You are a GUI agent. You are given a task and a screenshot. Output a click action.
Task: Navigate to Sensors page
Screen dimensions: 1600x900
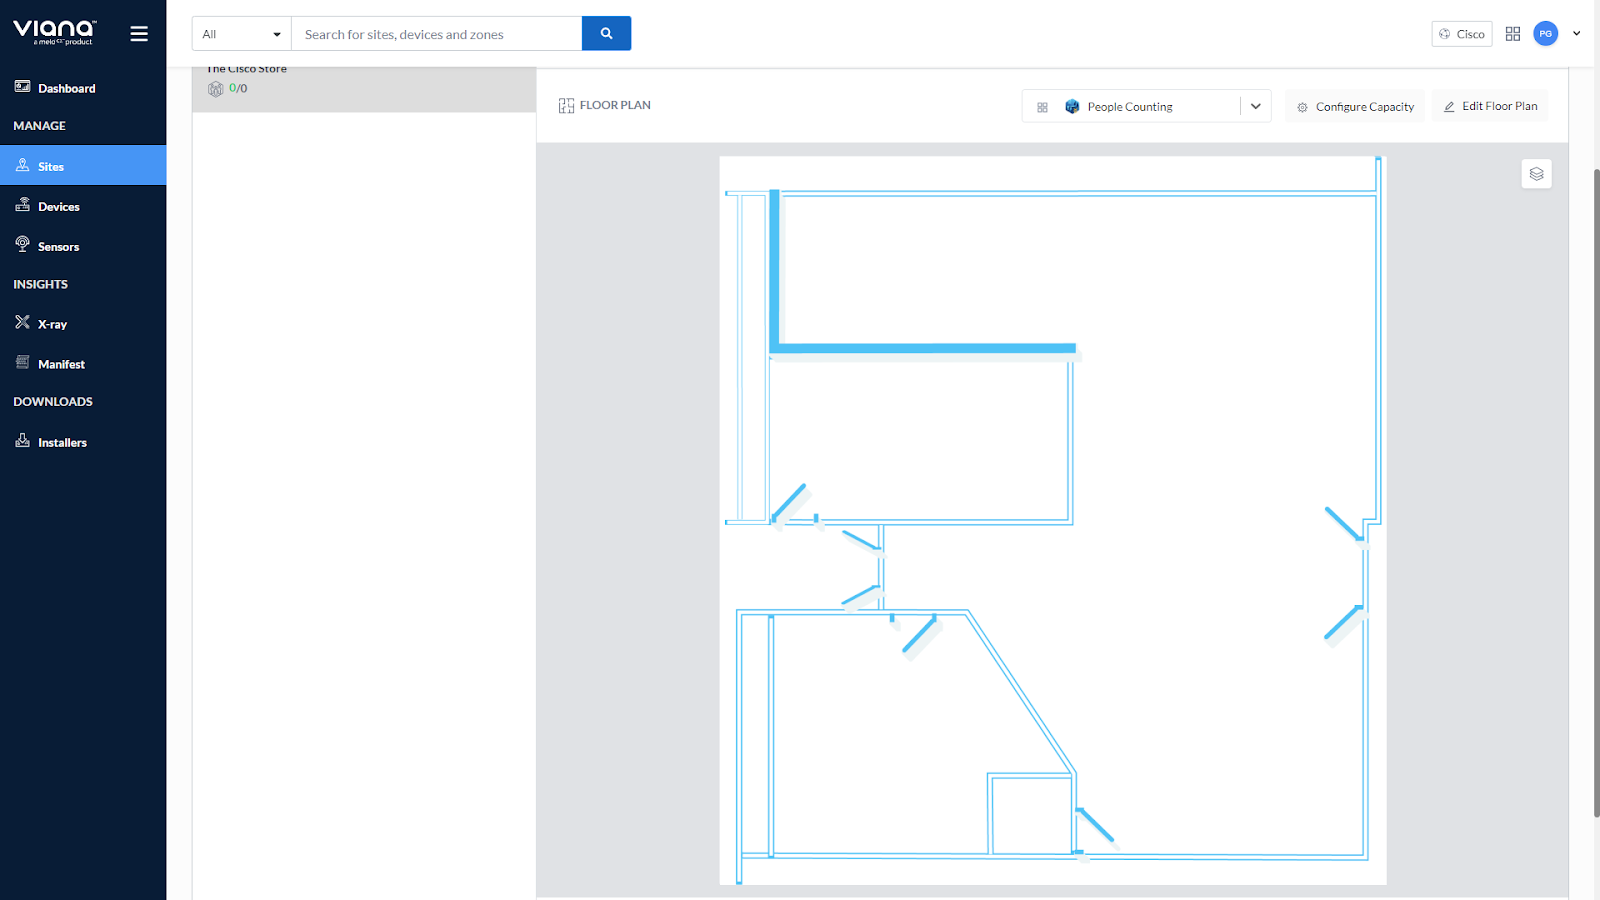58,247
